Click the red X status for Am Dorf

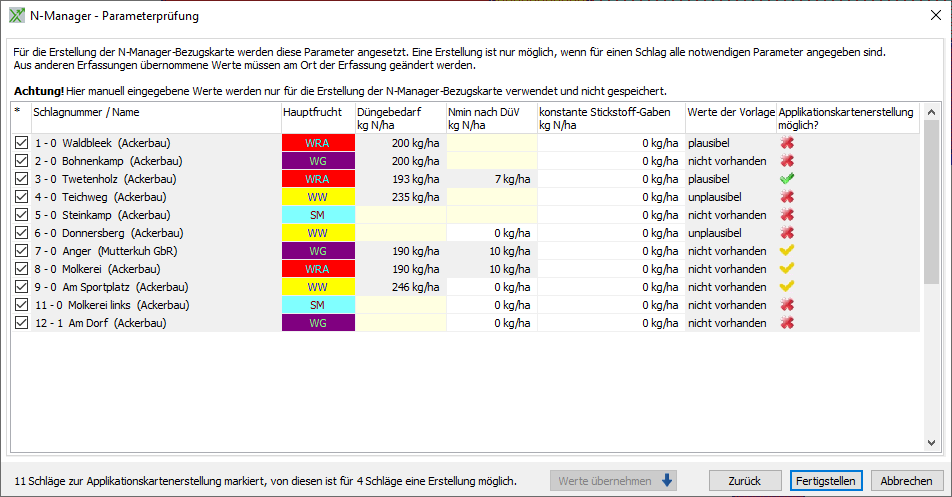(788, 323)
